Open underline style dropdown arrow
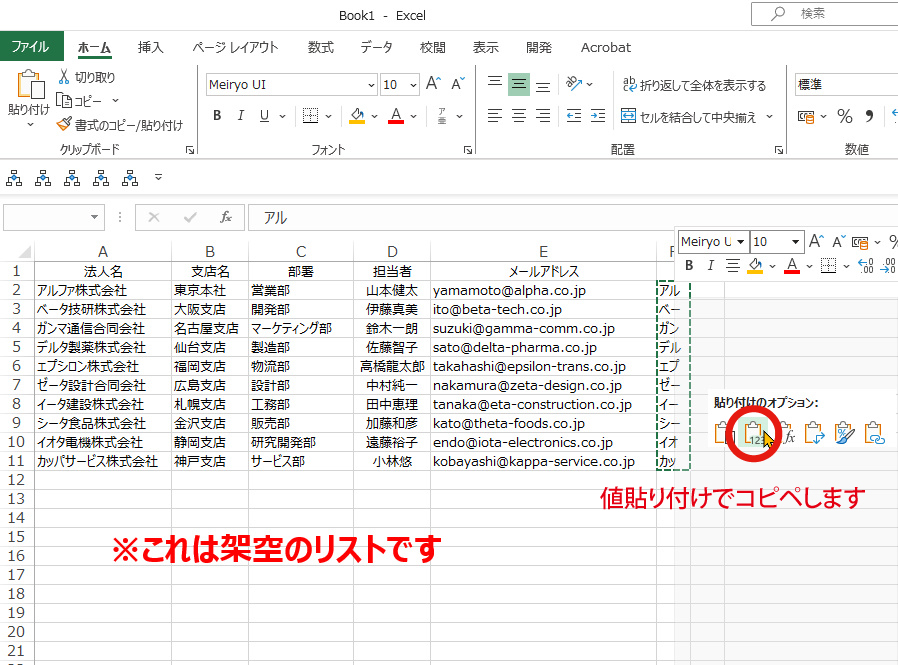The height and width of the screenshot is (665, 898). point(282,116)
